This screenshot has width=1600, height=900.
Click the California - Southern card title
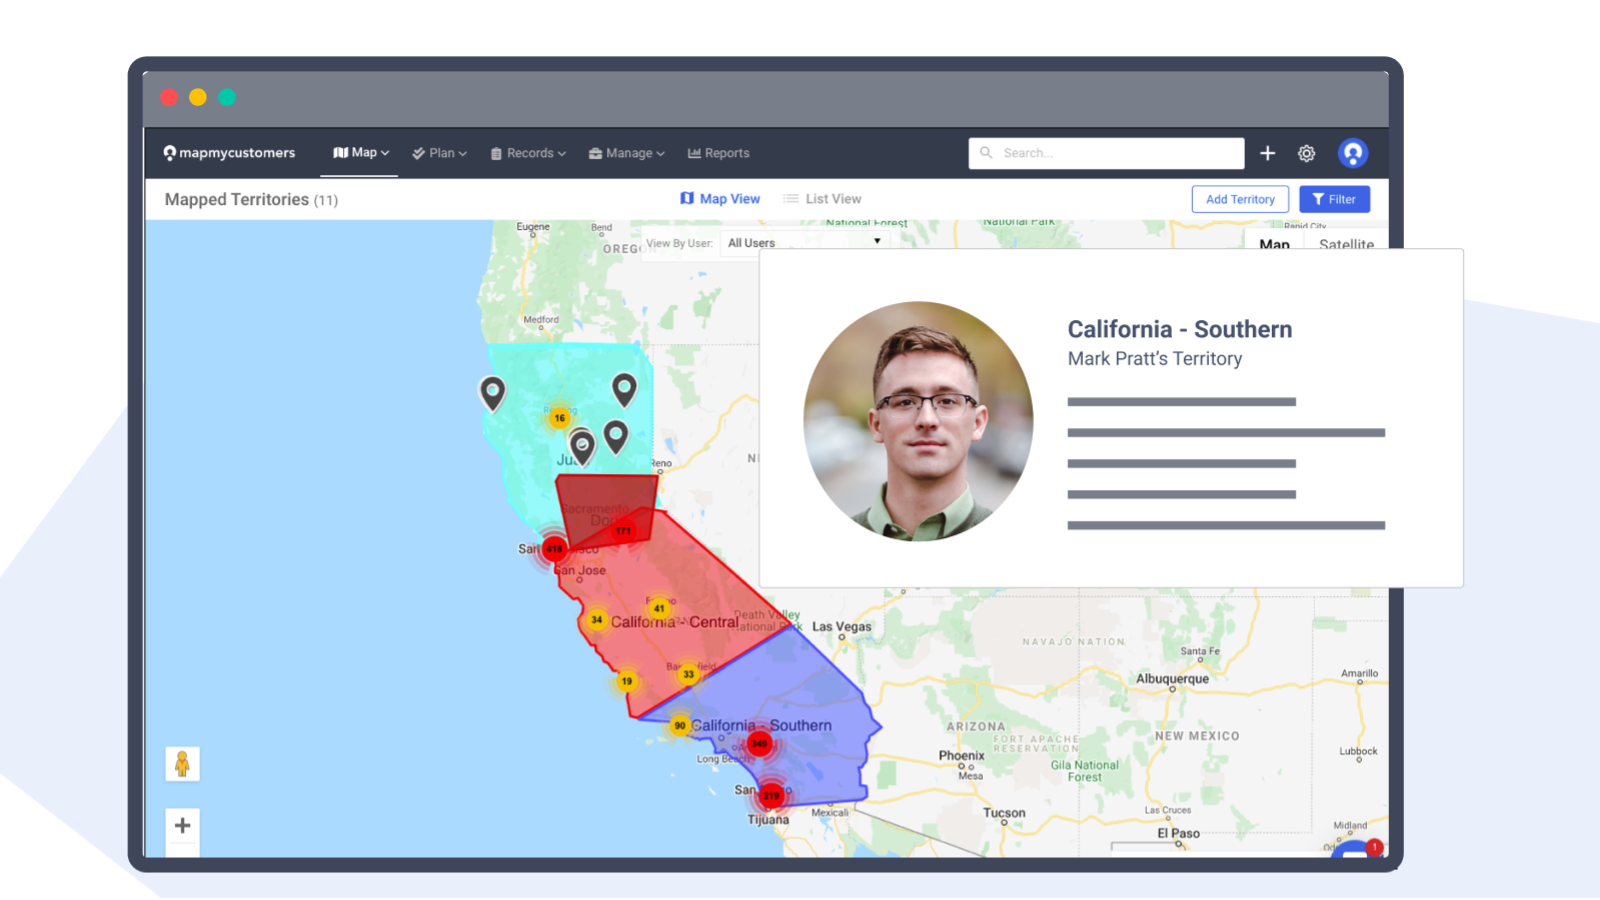coord(1180,329)
